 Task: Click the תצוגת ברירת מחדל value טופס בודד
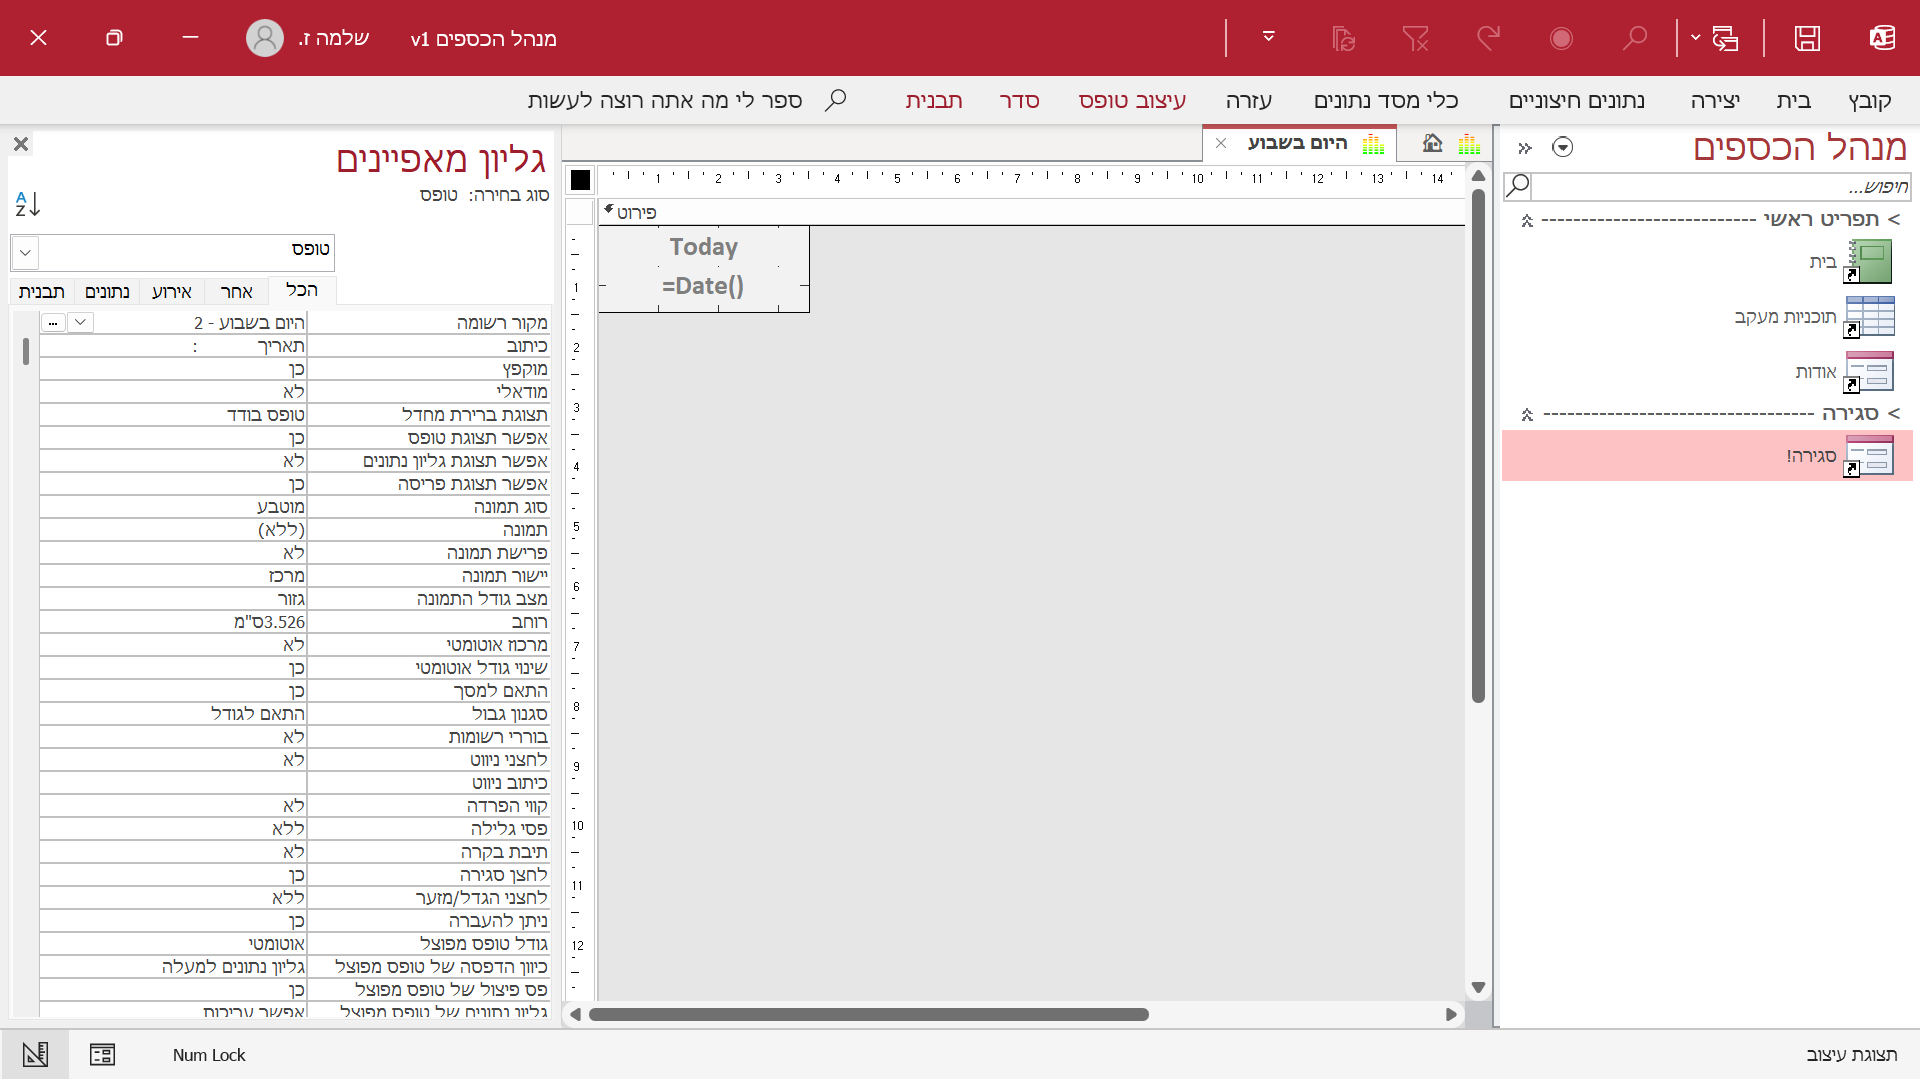click(x=173, y=415)
